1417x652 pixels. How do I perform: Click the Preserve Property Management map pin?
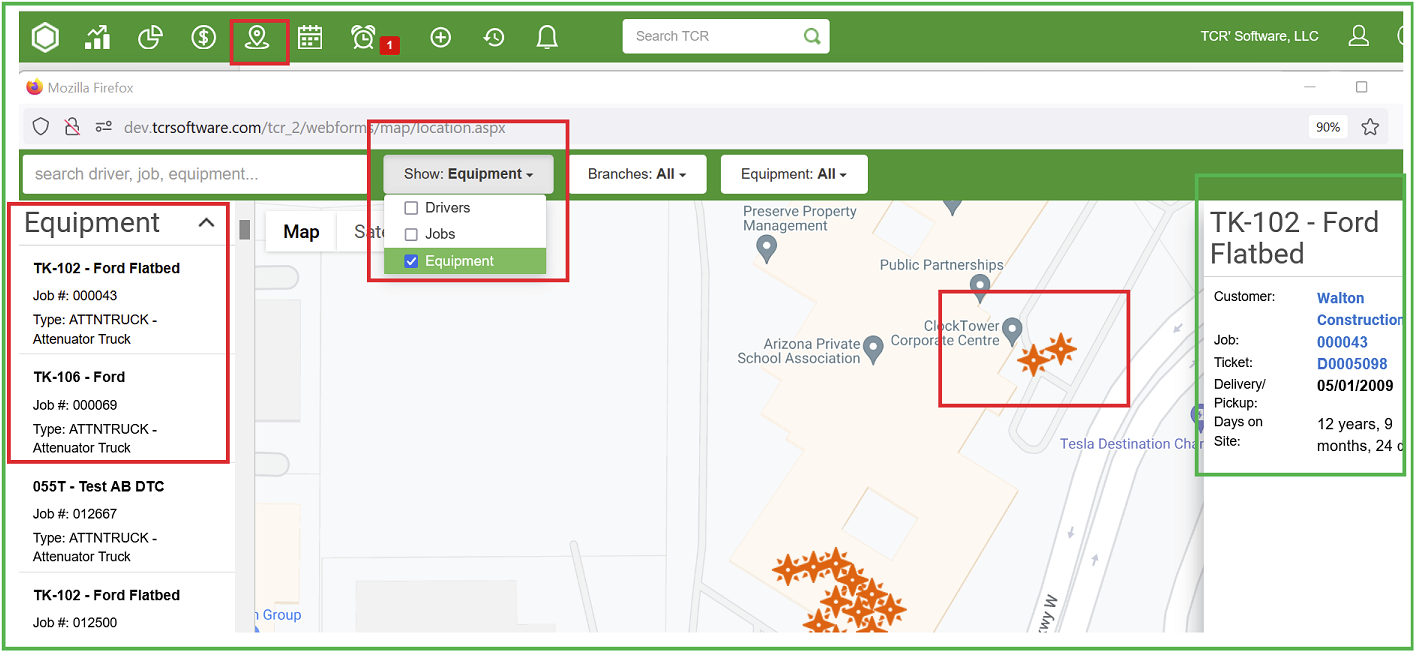pyautogui.click(x=767, y=248)
